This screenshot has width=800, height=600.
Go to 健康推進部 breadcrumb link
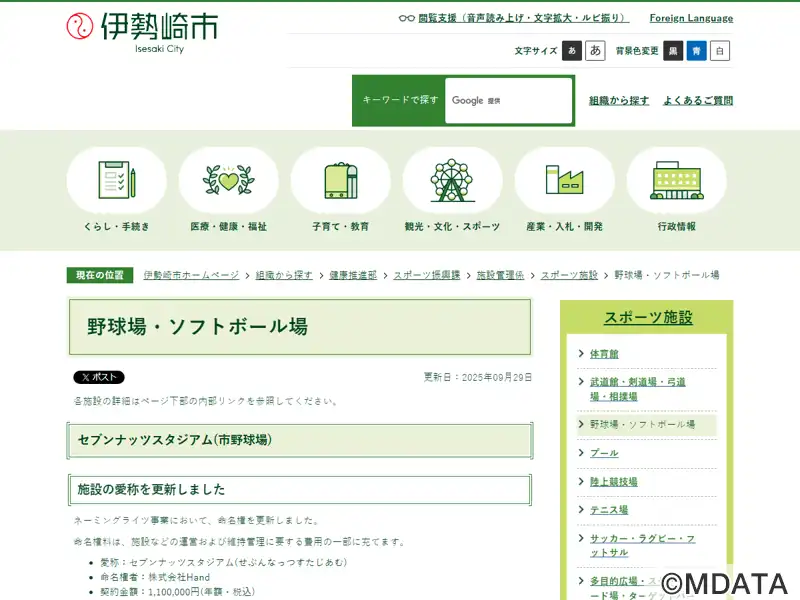(353, 275)
